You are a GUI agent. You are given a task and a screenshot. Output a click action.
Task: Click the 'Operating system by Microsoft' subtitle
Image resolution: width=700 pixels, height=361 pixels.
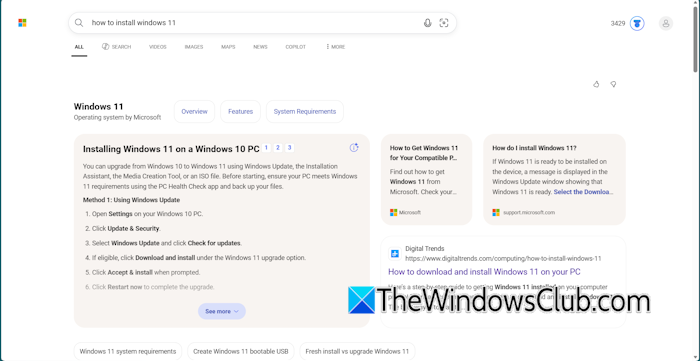[x=117, y=117]
